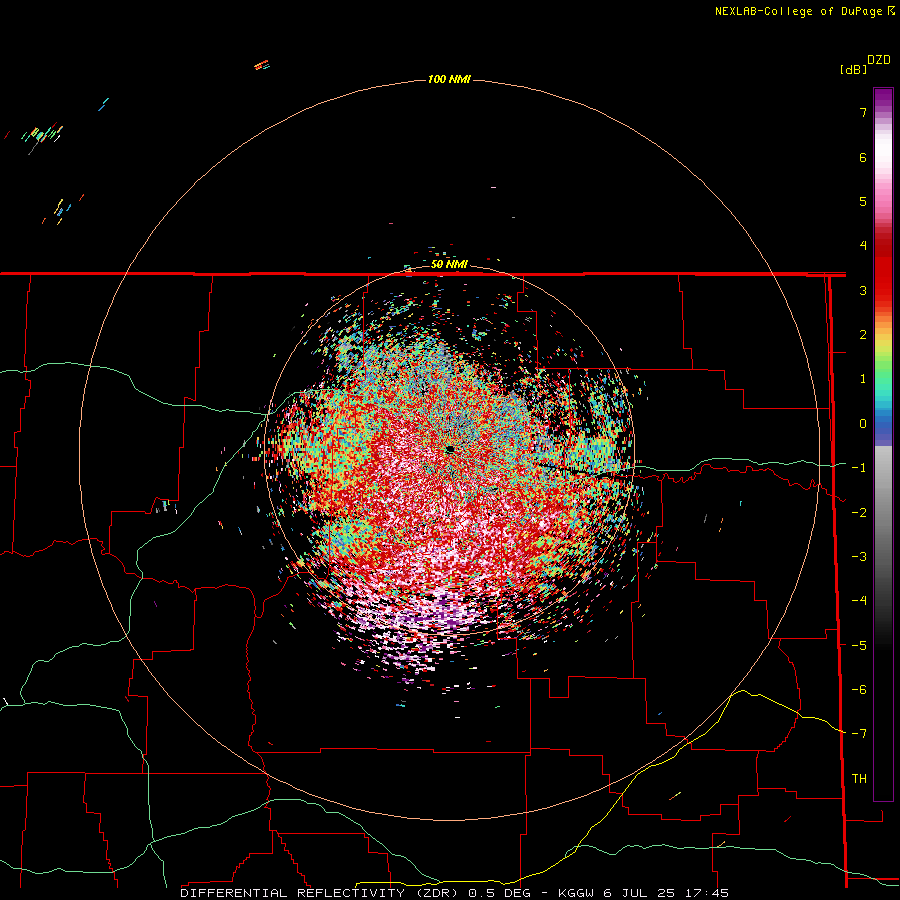The image size is (900, 900).
Task: Click the -2 value on the color scale
Action: (x=859, y=513)
